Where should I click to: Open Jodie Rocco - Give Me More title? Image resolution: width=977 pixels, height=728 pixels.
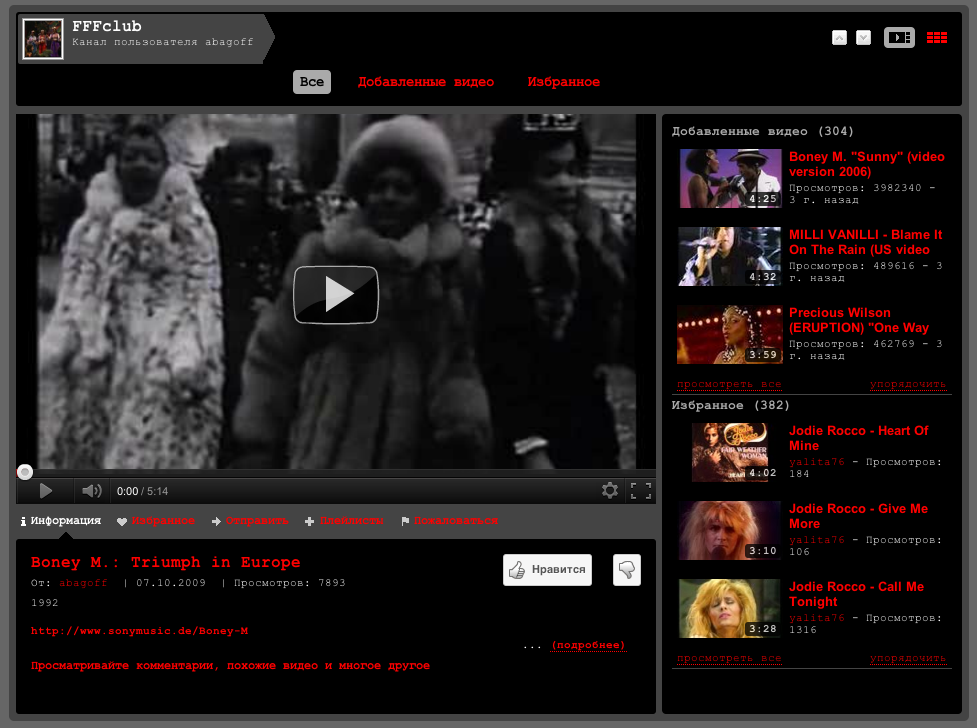tap(858, 516)
